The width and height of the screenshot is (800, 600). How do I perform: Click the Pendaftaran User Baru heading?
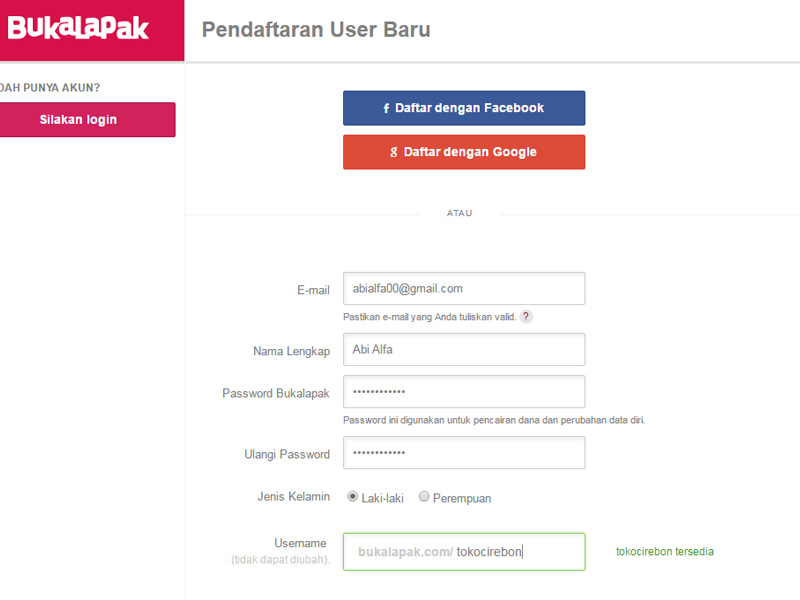tap(316, 30)
